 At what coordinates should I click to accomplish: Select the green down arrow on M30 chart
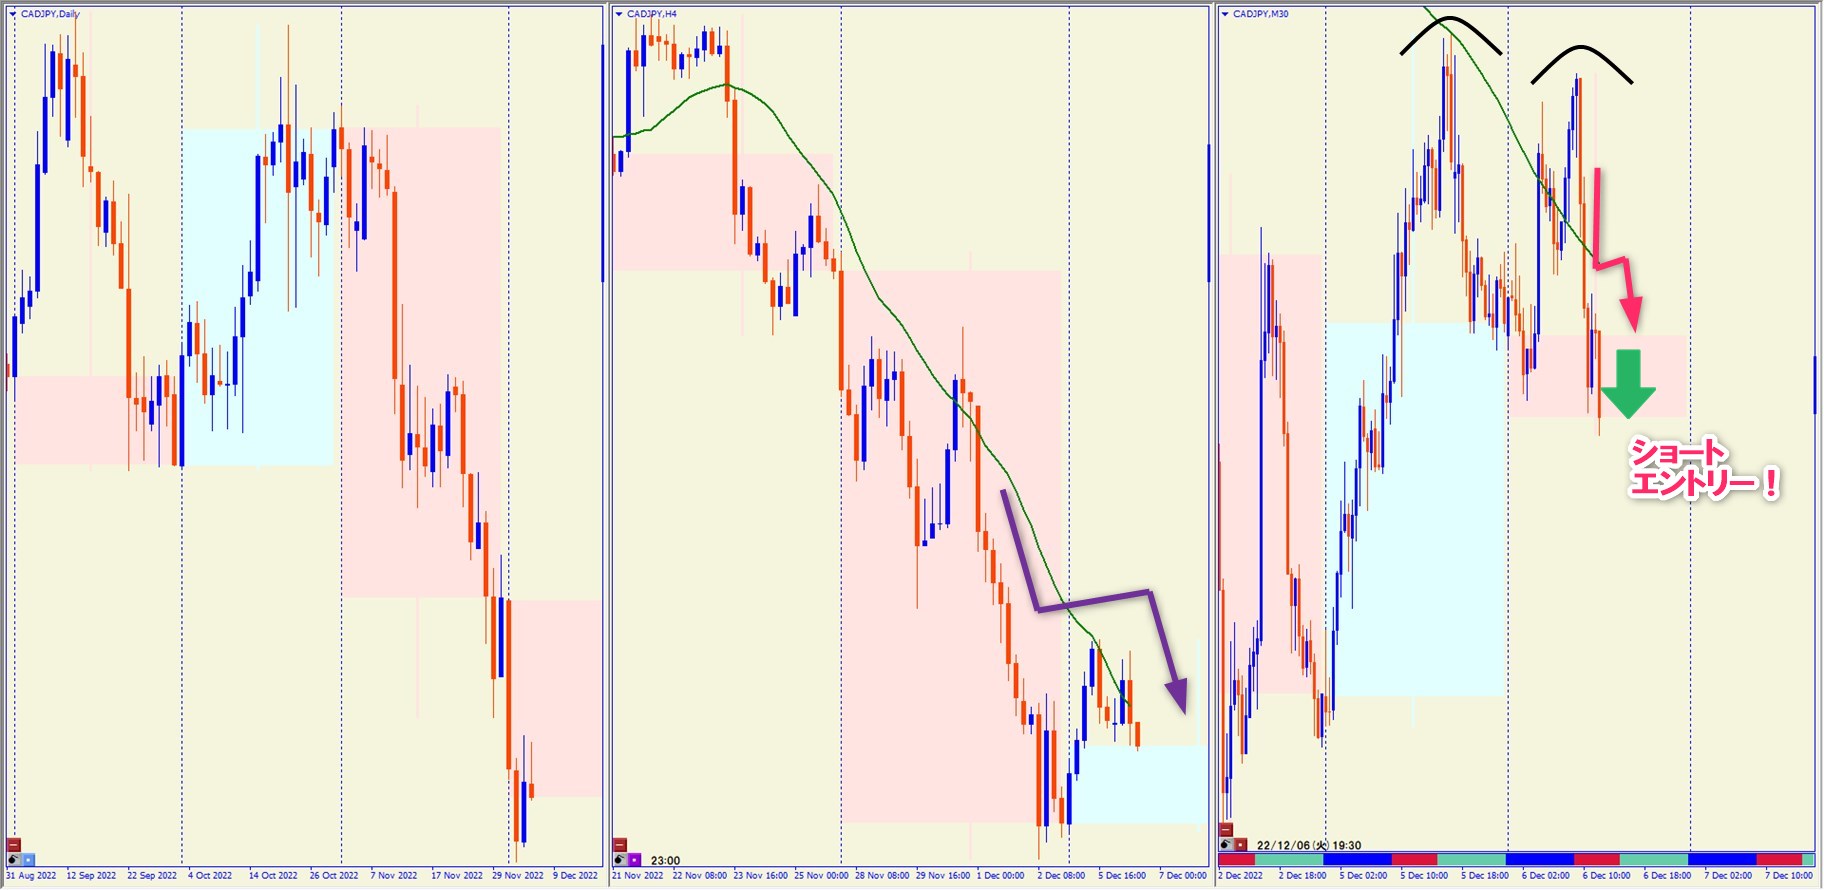point(1628,384)
